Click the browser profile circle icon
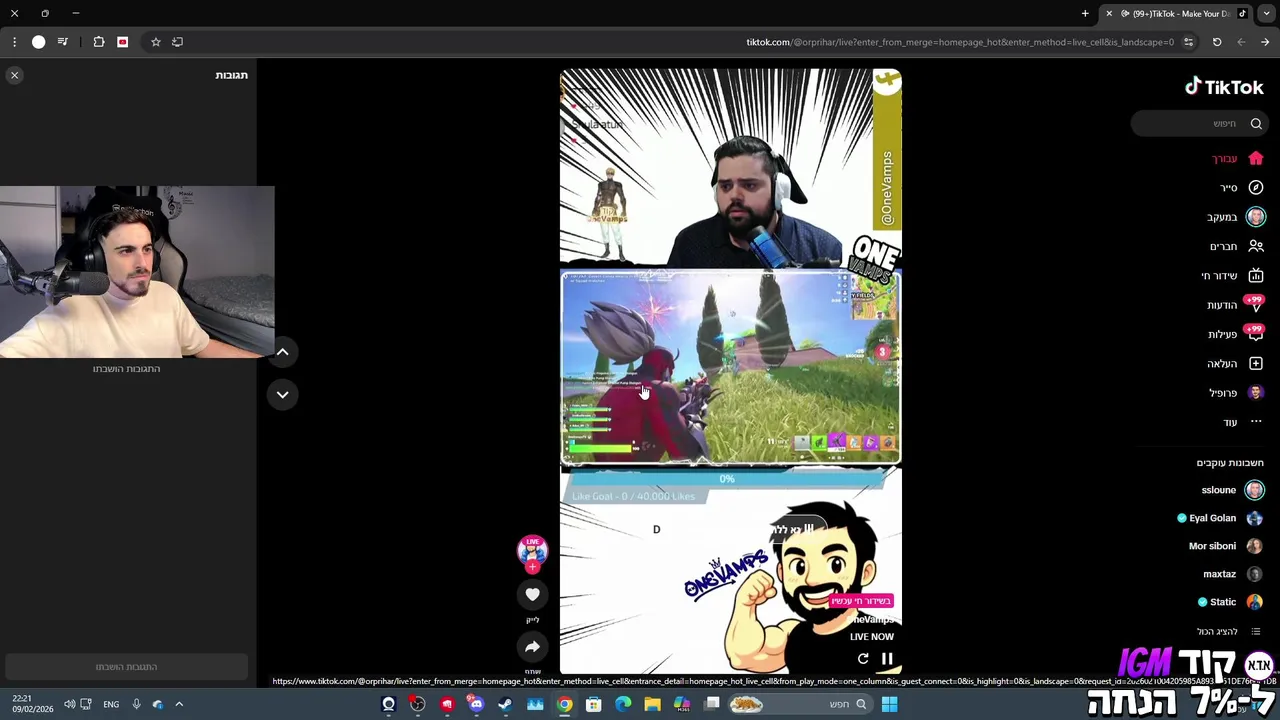This screenshot has width=1280, height=720. (x=38, y=42)
